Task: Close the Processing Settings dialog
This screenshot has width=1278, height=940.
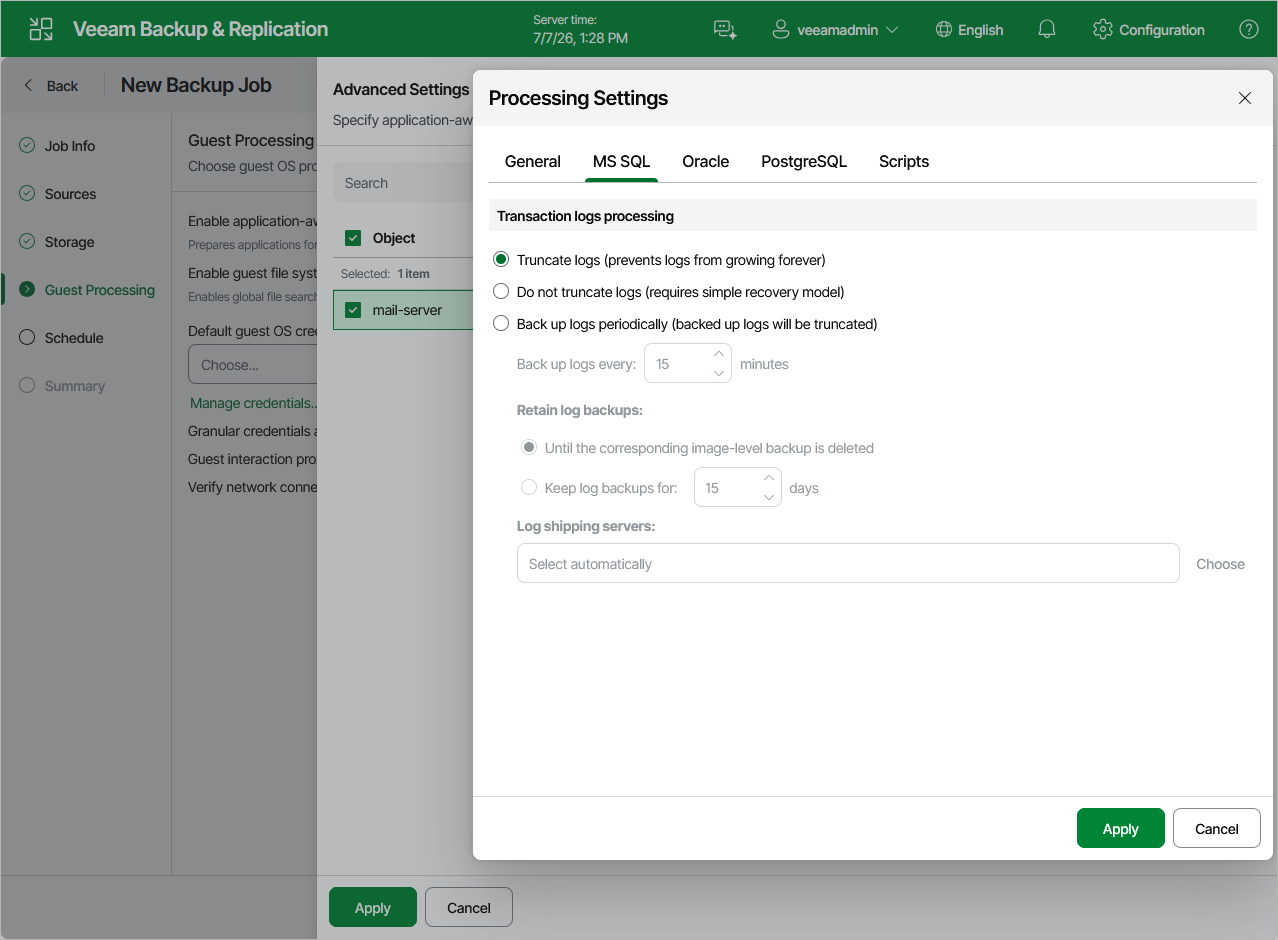Action: tap(1245, 98)
